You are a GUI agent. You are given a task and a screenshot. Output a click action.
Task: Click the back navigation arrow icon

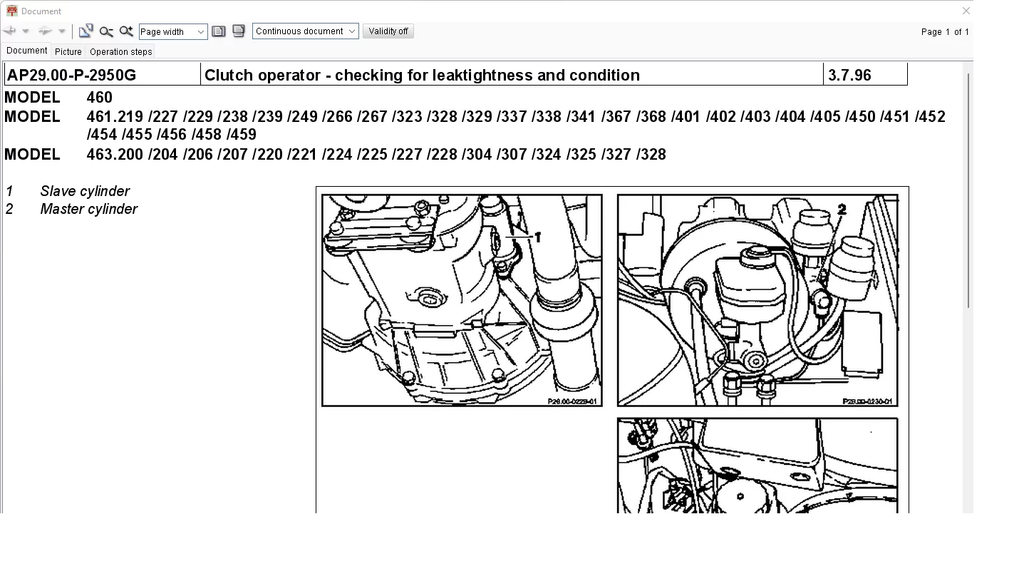11,31
